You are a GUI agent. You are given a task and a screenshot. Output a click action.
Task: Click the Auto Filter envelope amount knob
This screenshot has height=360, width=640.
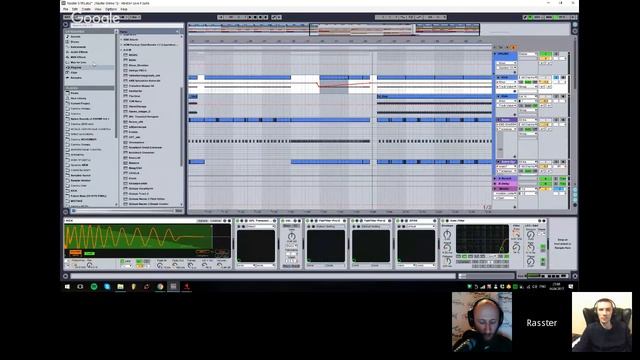[x=447, y=235]
